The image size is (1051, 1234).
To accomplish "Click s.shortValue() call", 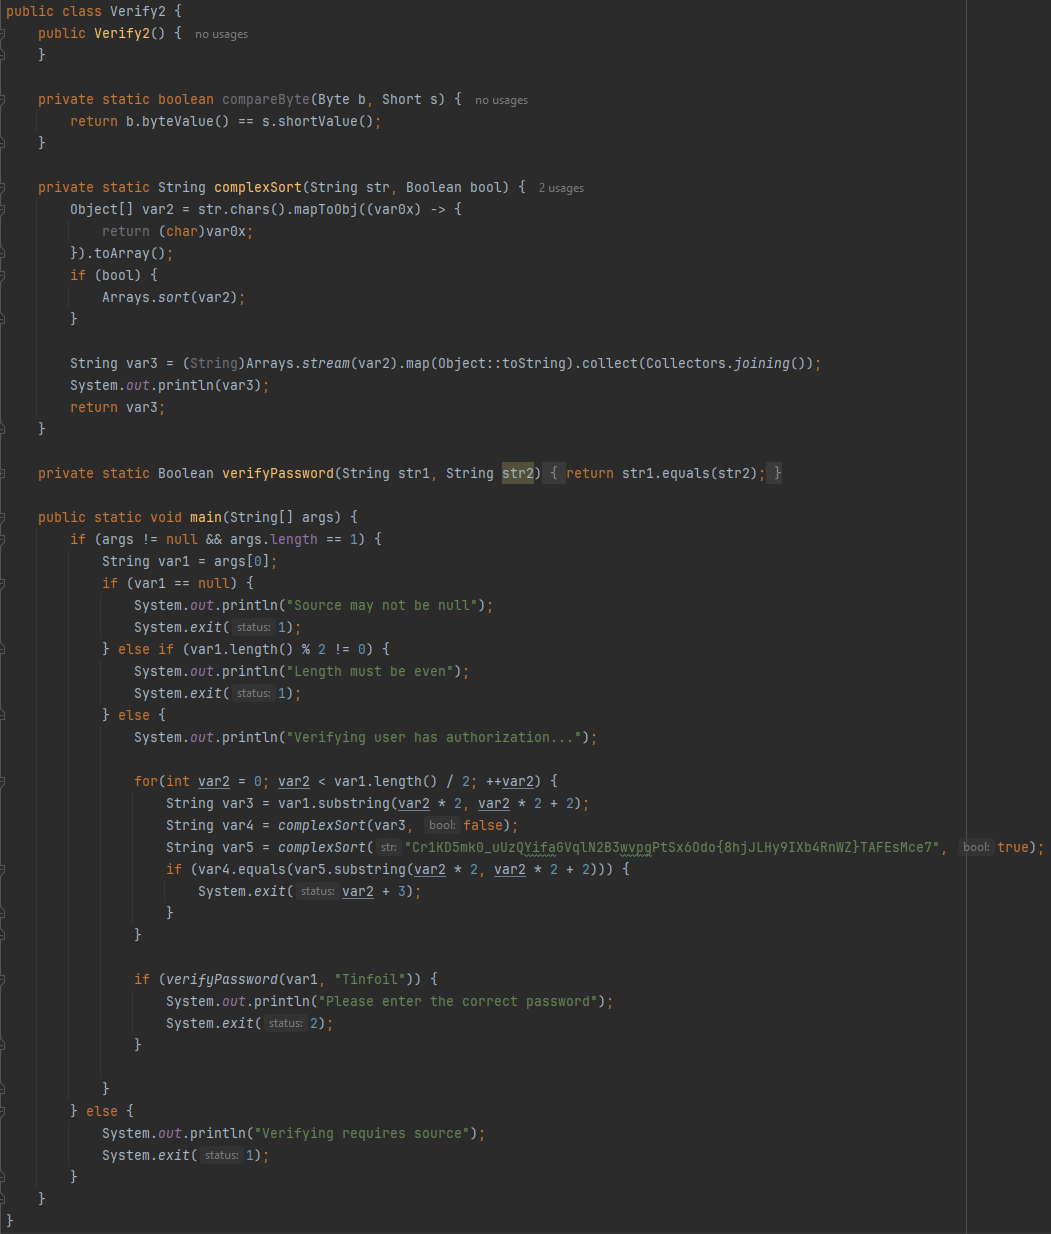I will 318,121.
